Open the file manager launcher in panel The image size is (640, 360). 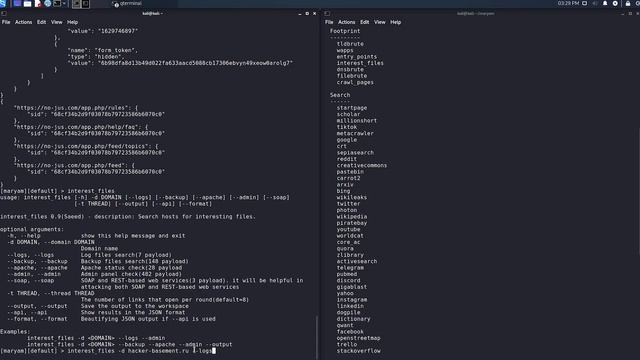[27, 4]
